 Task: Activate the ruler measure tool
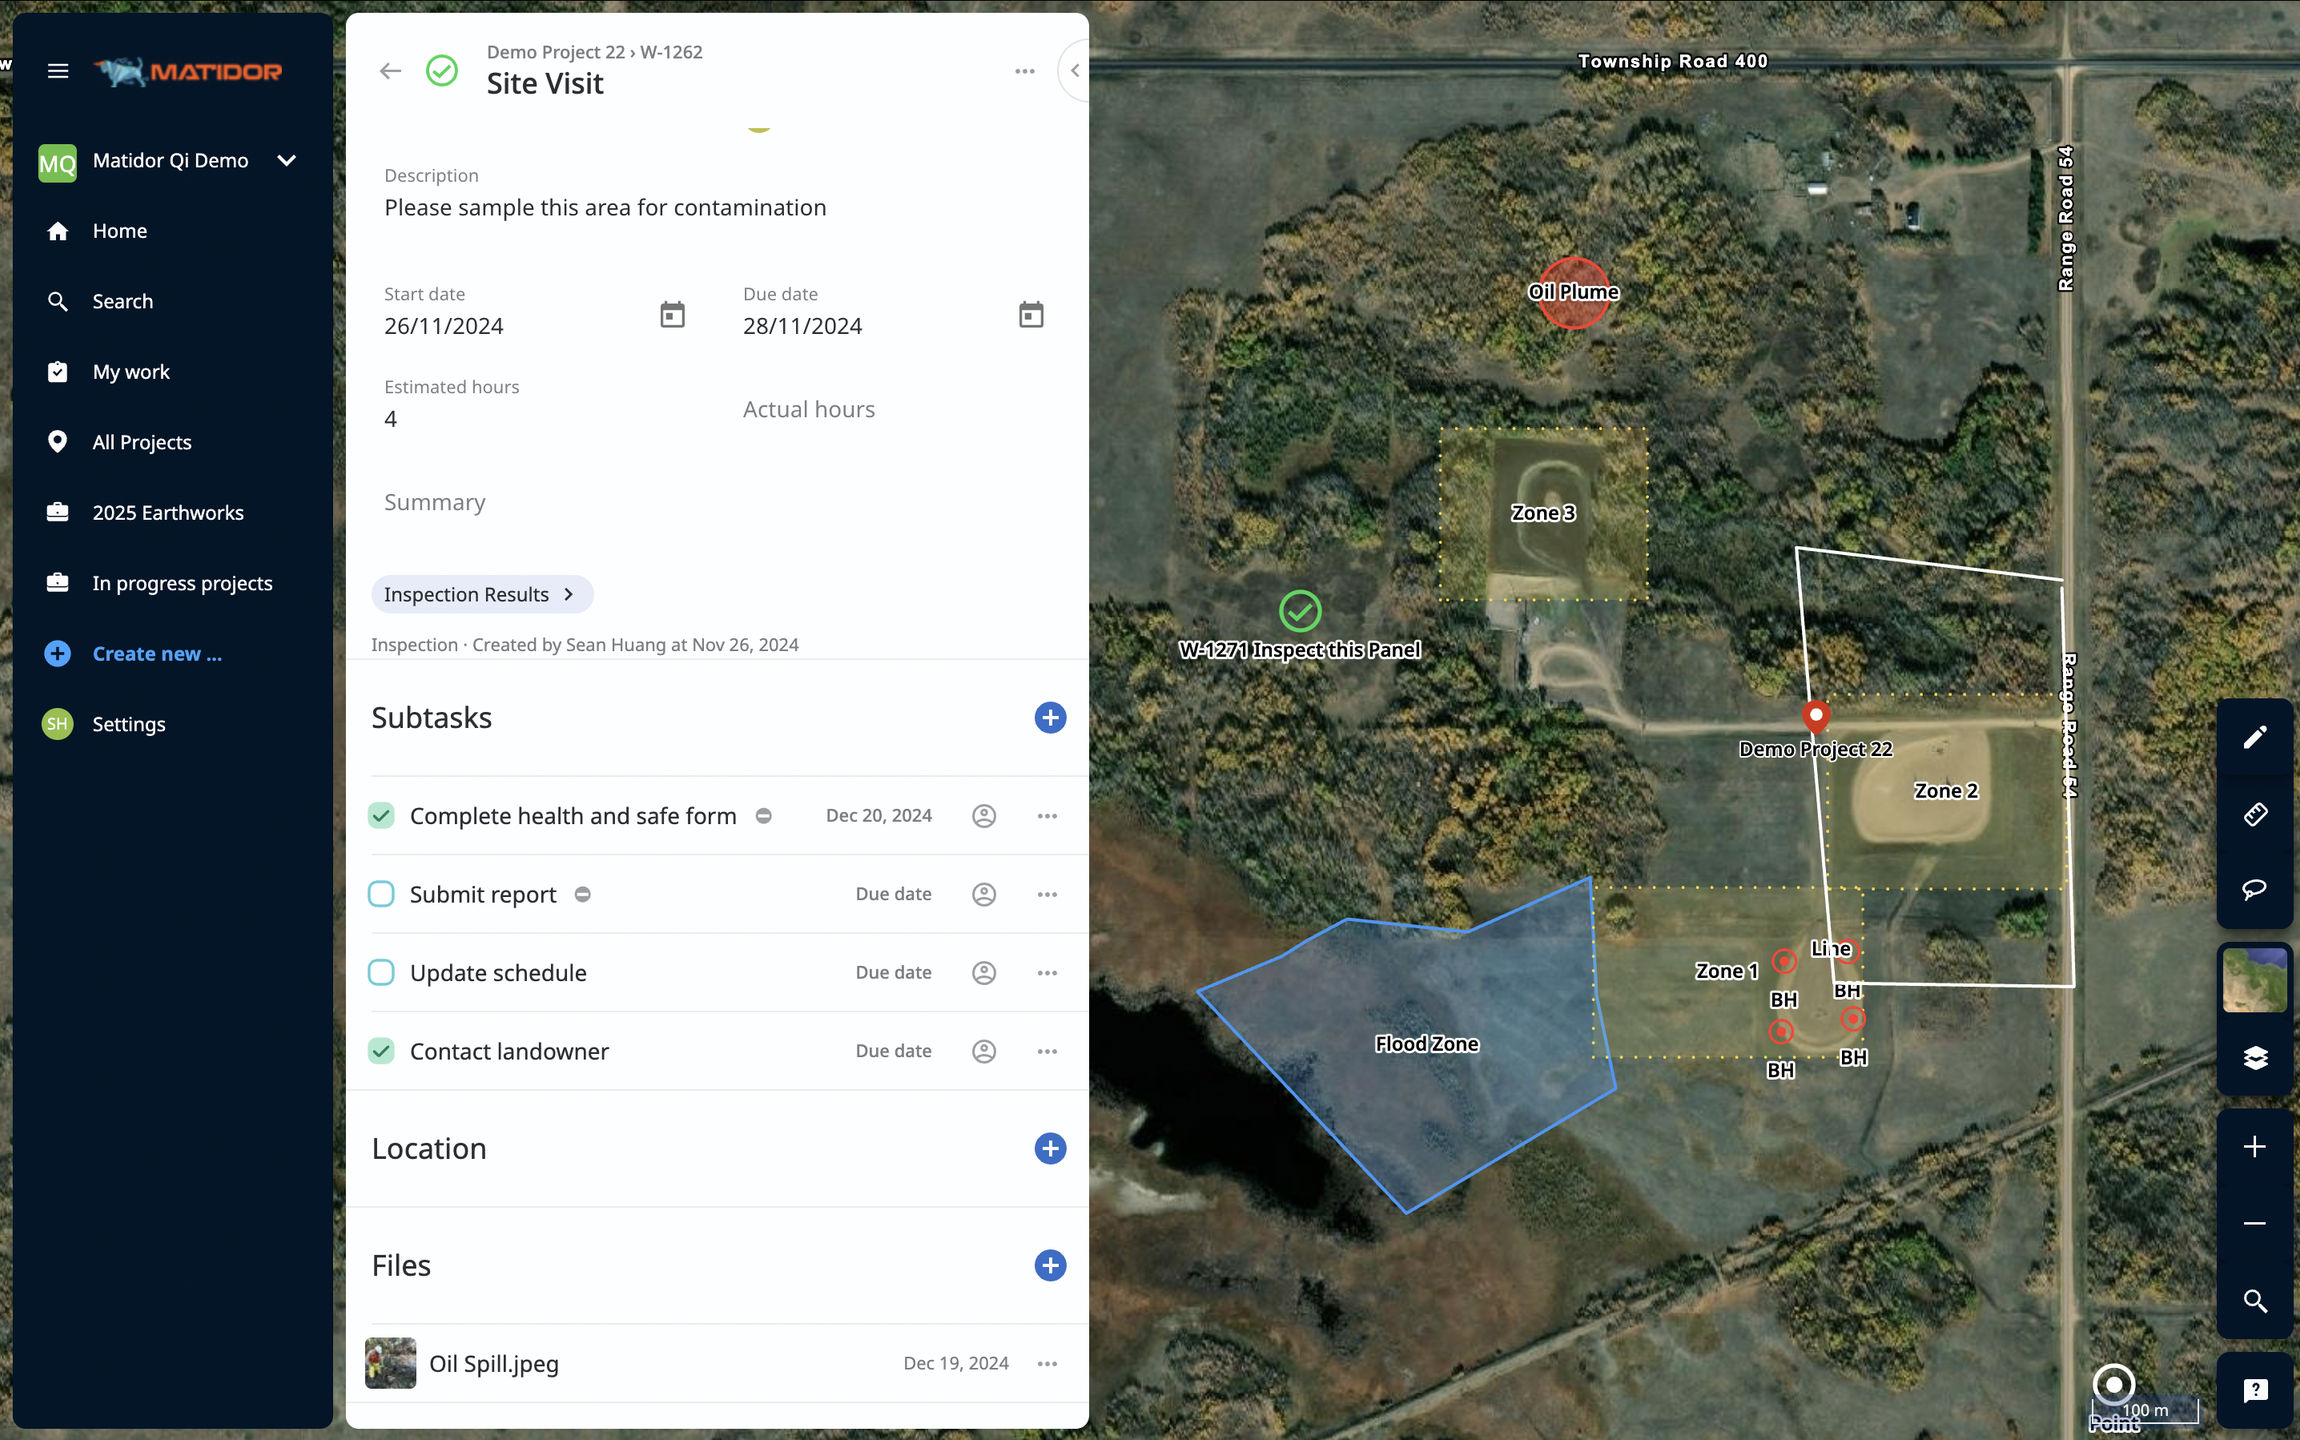pyautogui.click(x=2254, y=814)
